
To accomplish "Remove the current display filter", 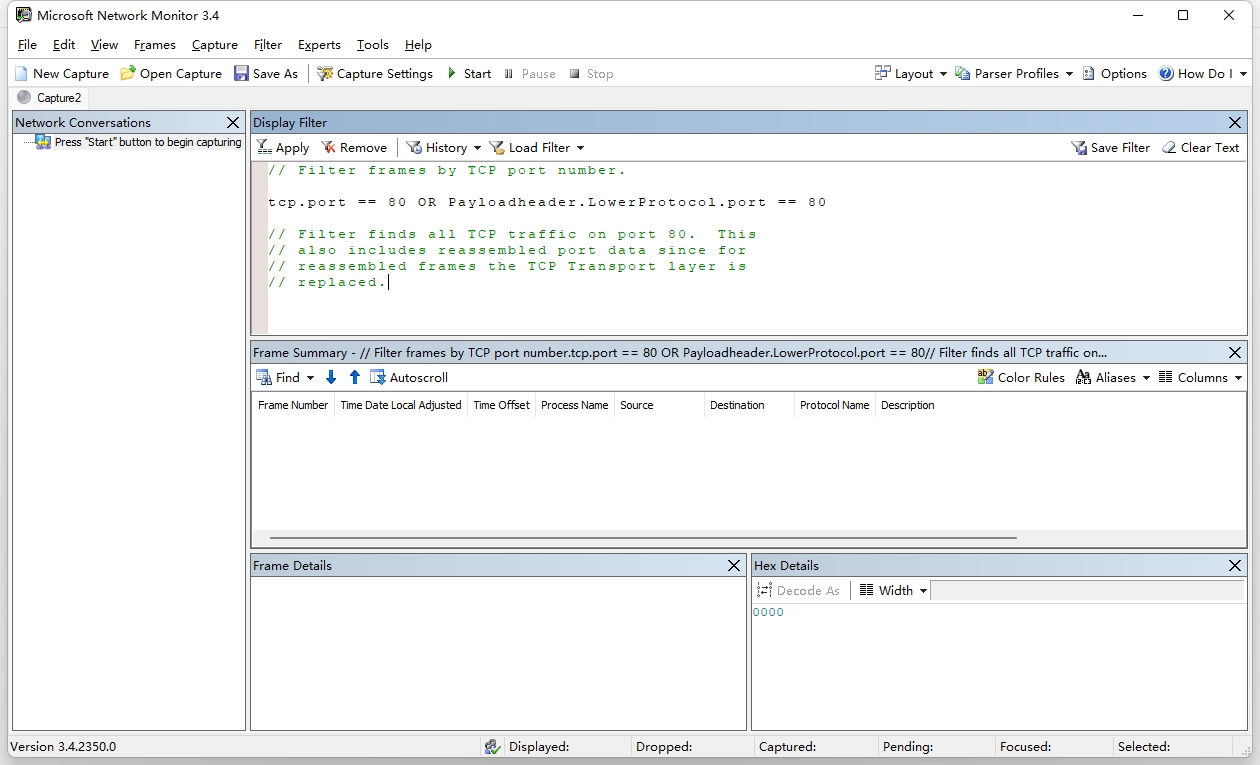I will [354, 147].
